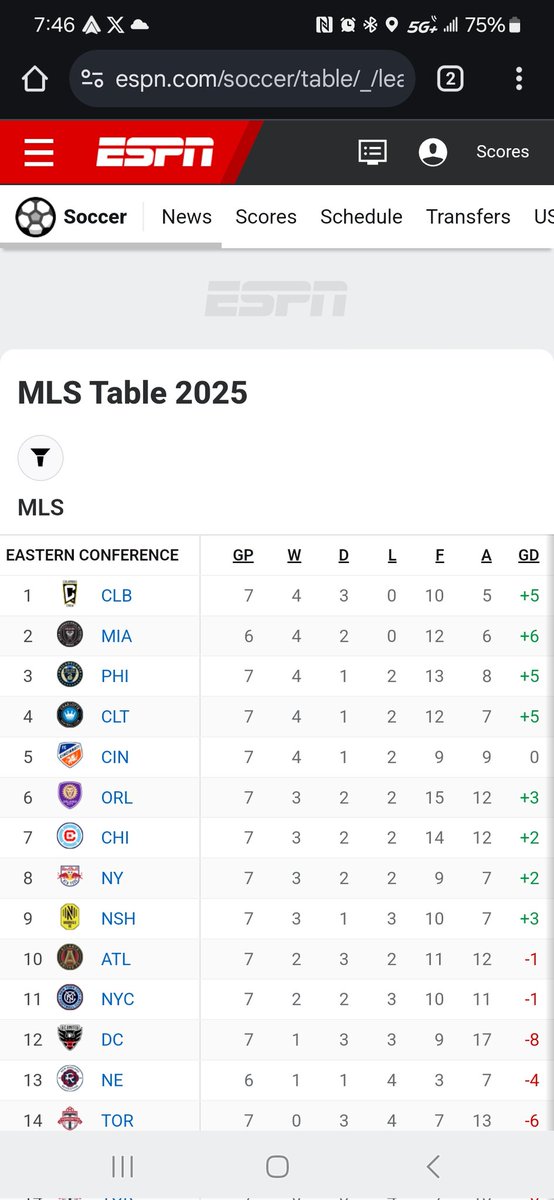The height and width of the screenshot is (1200, 554).
Task: Open the ESPN watch/news screen icon
Action: click(x=373, y=152)
